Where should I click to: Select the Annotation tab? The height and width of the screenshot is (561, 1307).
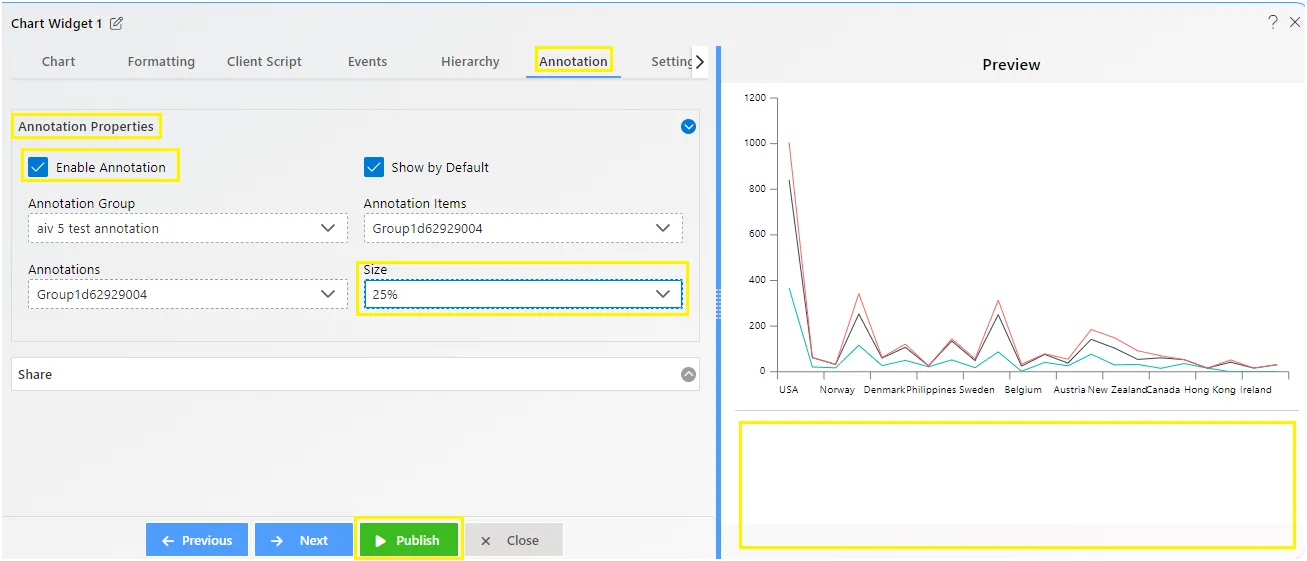573,61
